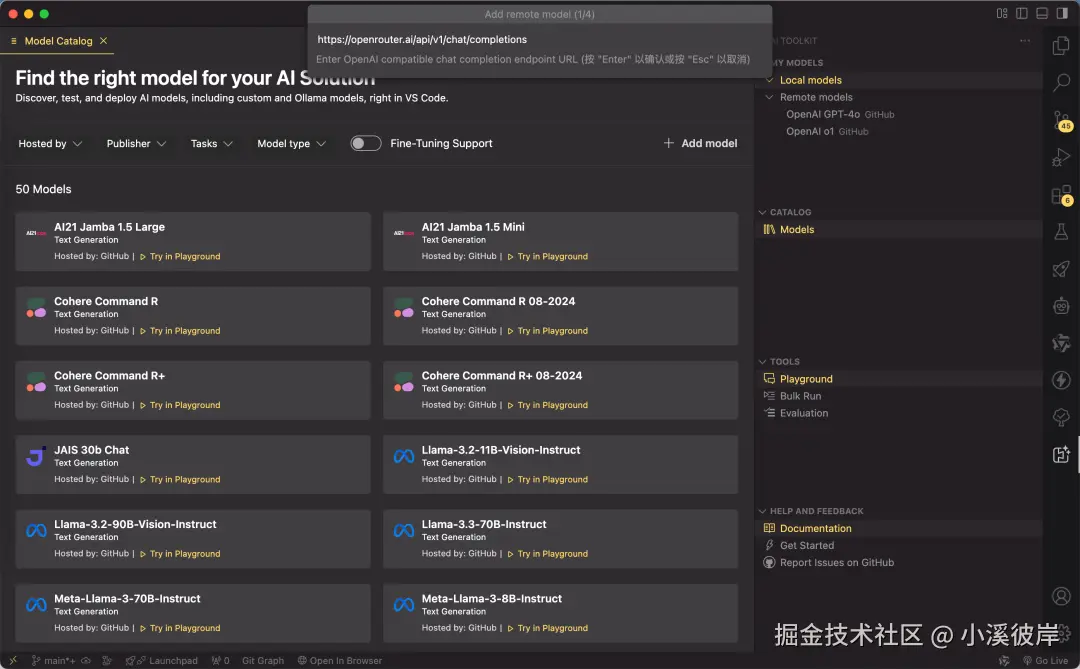The image size is (1080, 669).
Task: Open the Publisher filter dropdown
Action: (x=136, y=143)
